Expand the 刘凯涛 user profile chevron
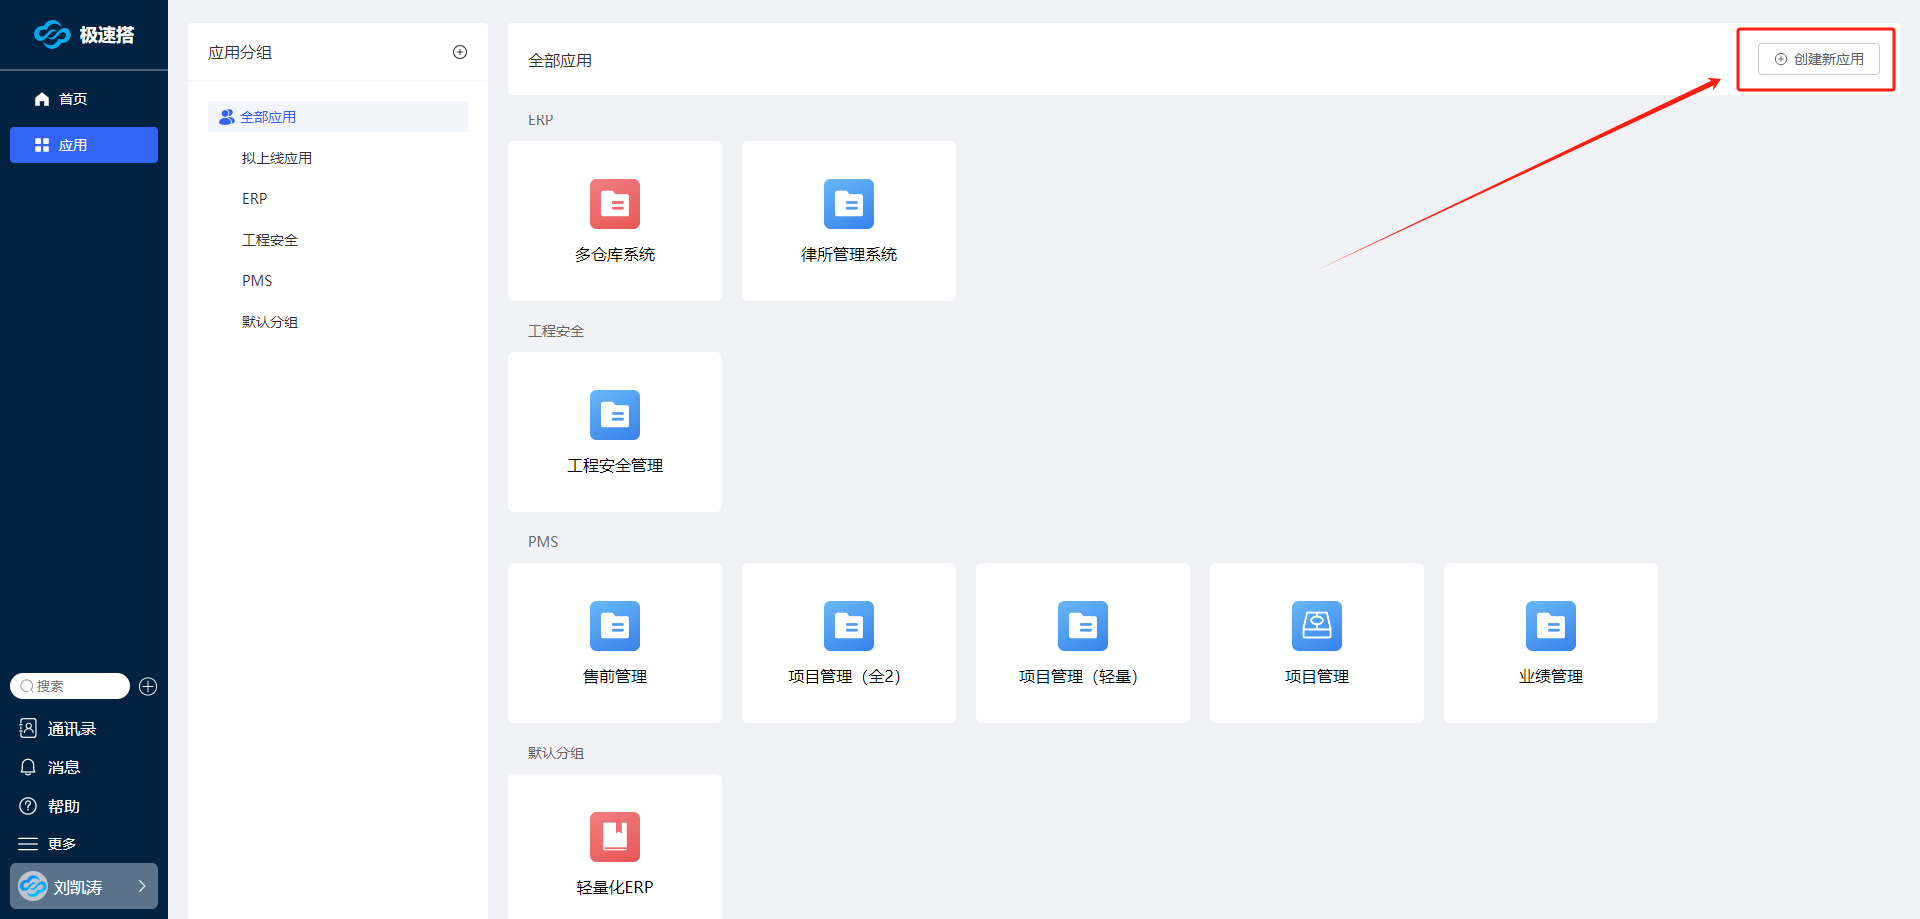 click(142, 886)
